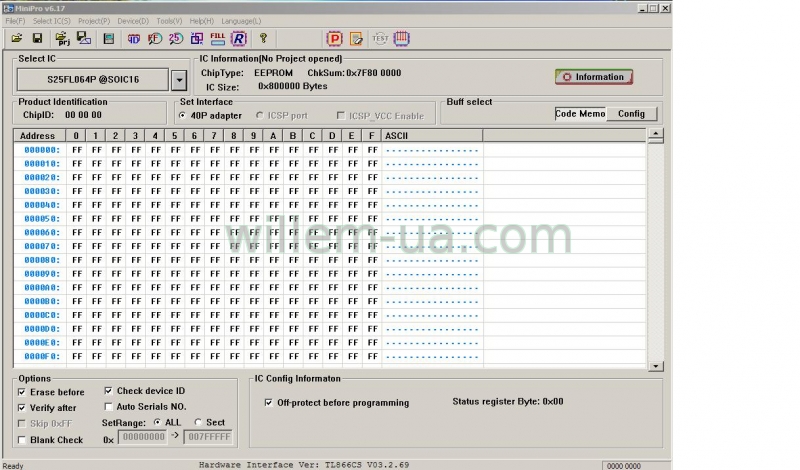This screenshot has height=470, width=800.
Task: Open the Device(D) menu
Action: pos(133,21)
